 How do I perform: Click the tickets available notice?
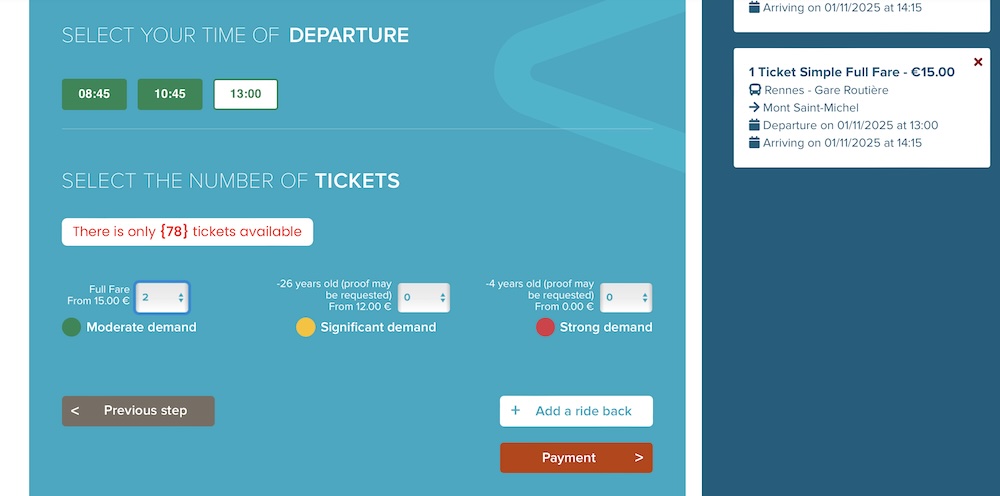pos(188,231)
